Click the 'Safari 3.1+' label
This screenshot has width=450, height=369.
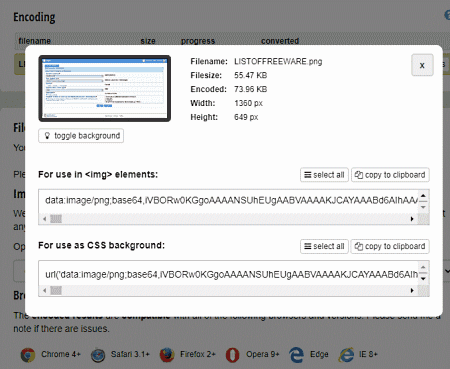[130, 354]
